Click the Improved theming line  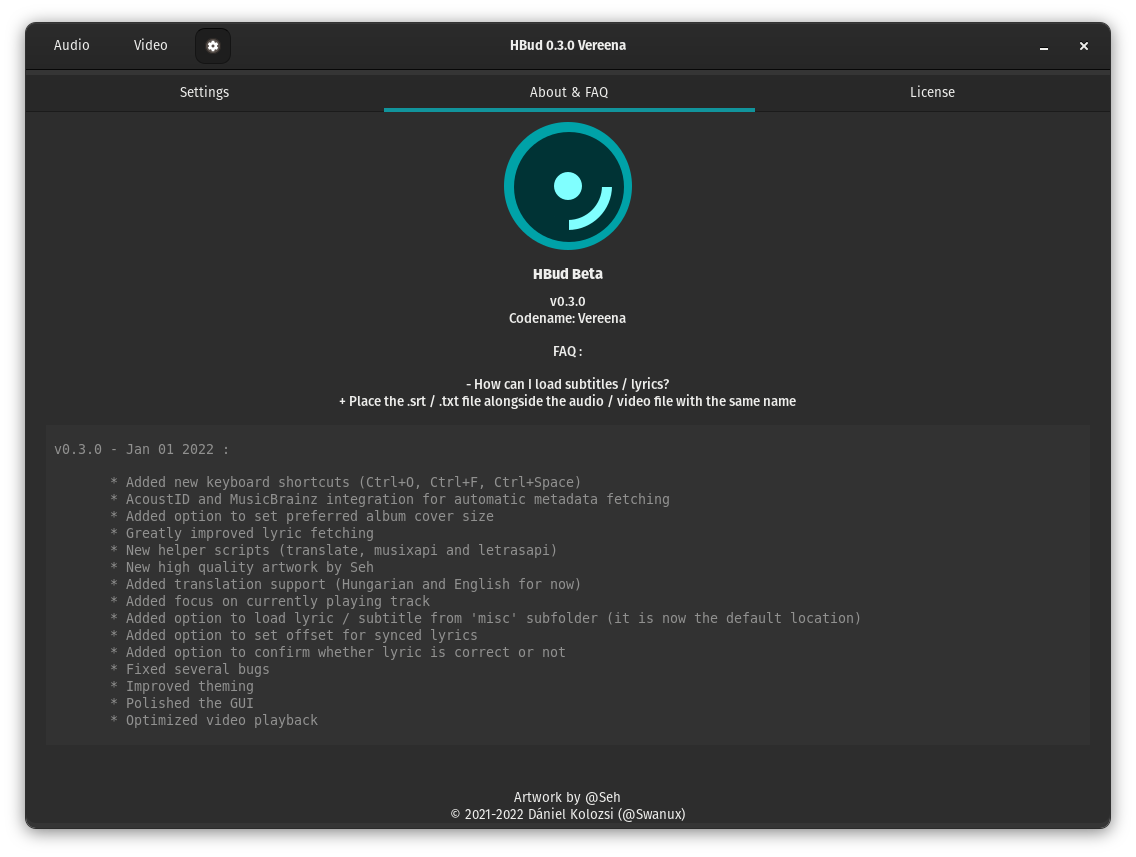coord(182,686)
